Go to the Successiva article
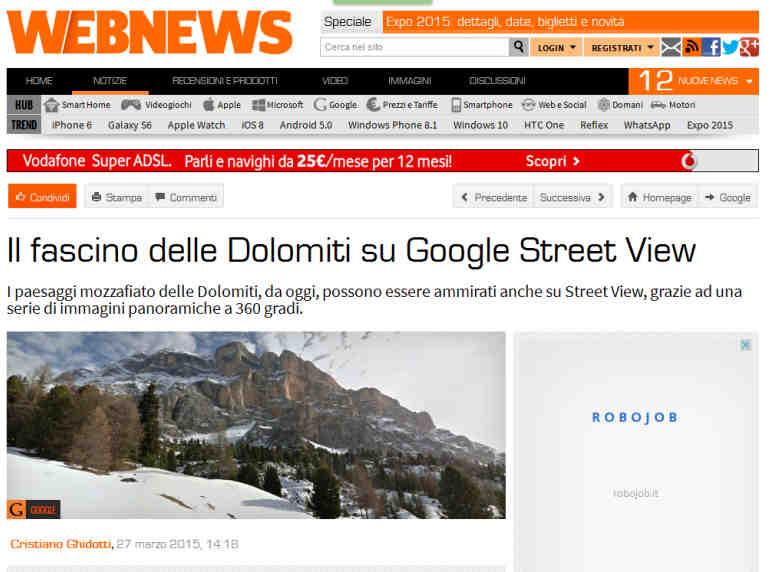This screenshot has height=572, width=780. (x=572, y=197)
